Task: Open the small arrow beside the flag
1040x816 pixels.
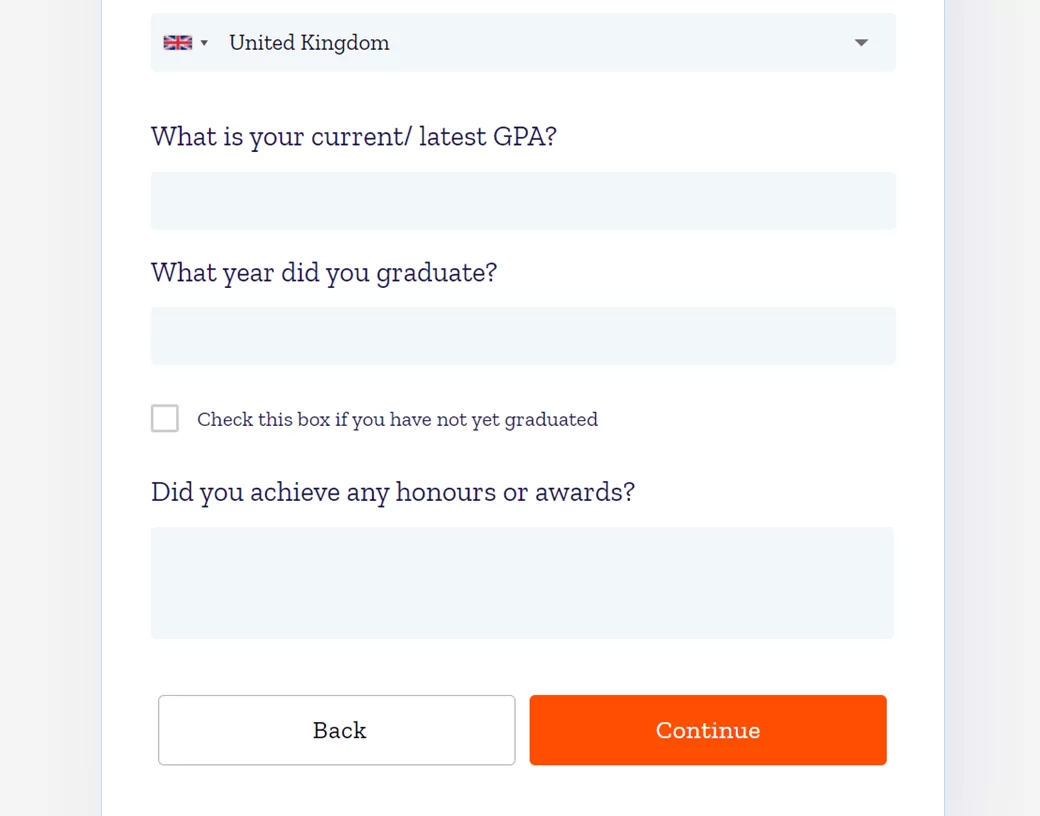Action: pos(204,43)
